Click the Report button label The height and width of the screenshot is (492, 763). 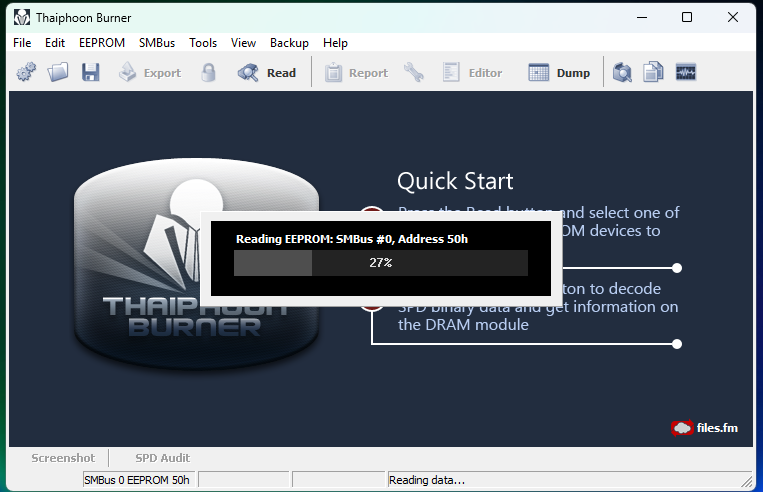click(368, 73)
